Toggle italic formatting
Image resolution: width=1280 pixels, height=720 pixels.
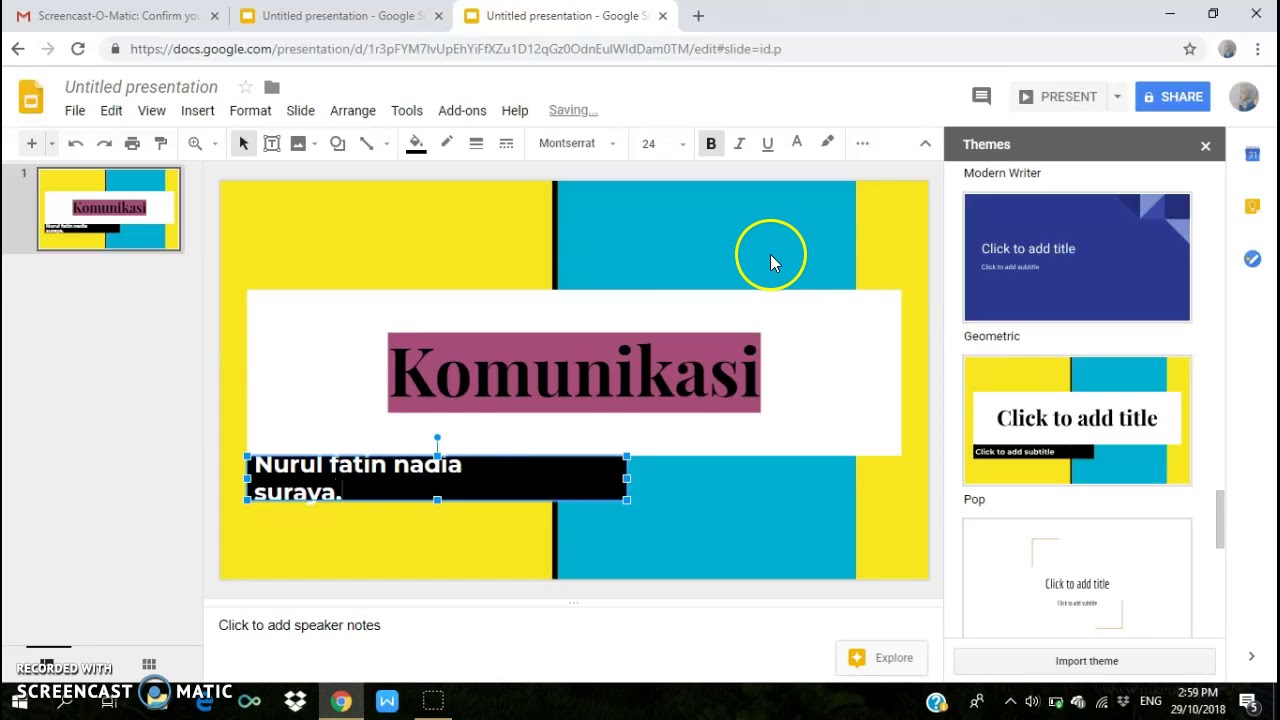739,144
